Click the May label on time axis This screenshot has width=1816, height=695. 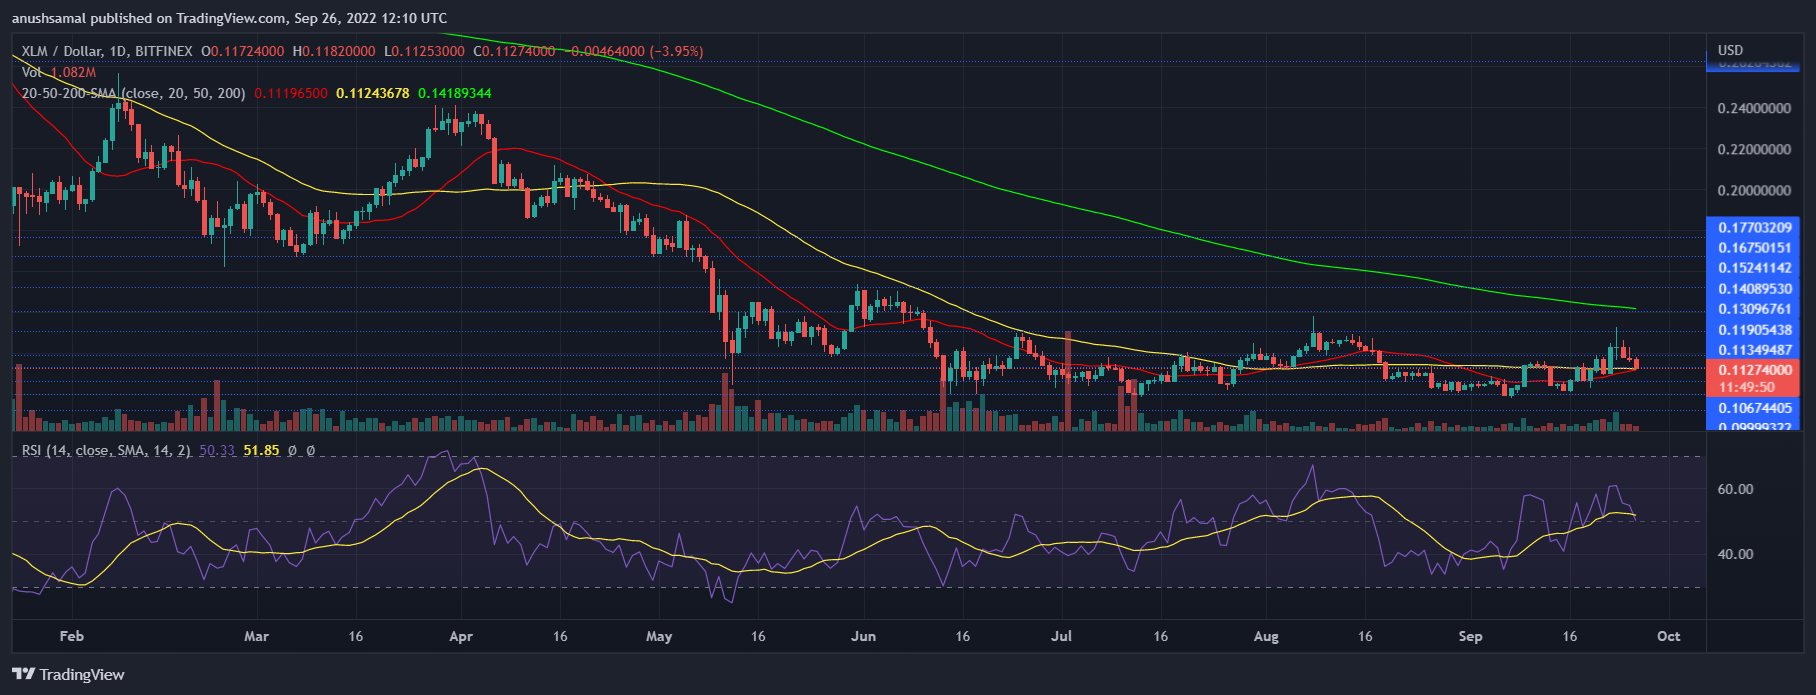coord(660,636)
